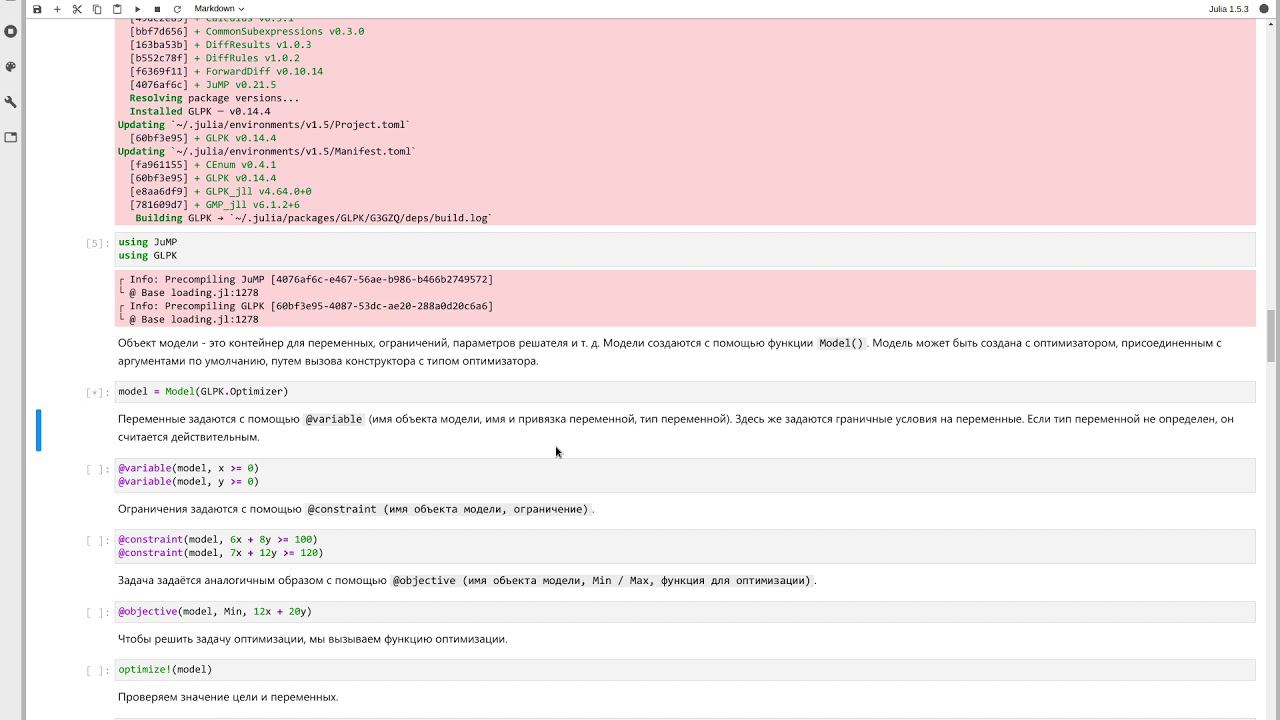The height and width of the screenshot is (720, 1280).
Task: Copy the selected cell from the toolbar
Action: point(97,9)
